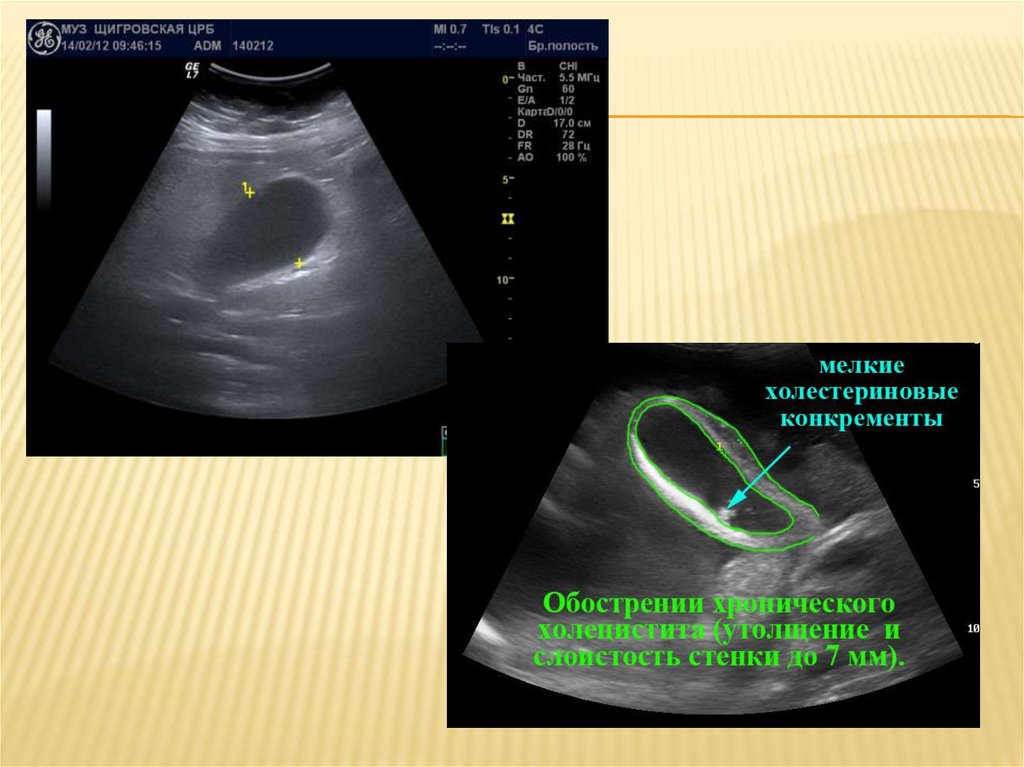The image size is (1024, 767).
Task: Click the green caption Обострении хронического холецистита
Action: [x=718, y=630]
